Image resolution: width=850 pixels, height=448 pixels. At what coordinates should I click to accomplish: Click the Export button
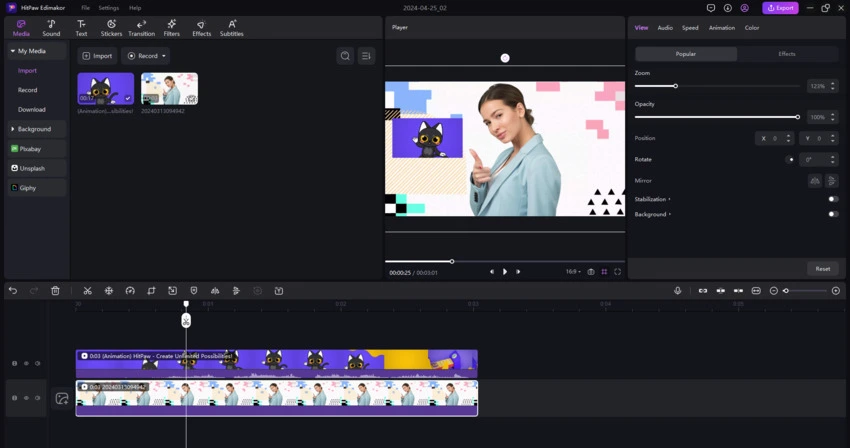click(x=780, y=8)
